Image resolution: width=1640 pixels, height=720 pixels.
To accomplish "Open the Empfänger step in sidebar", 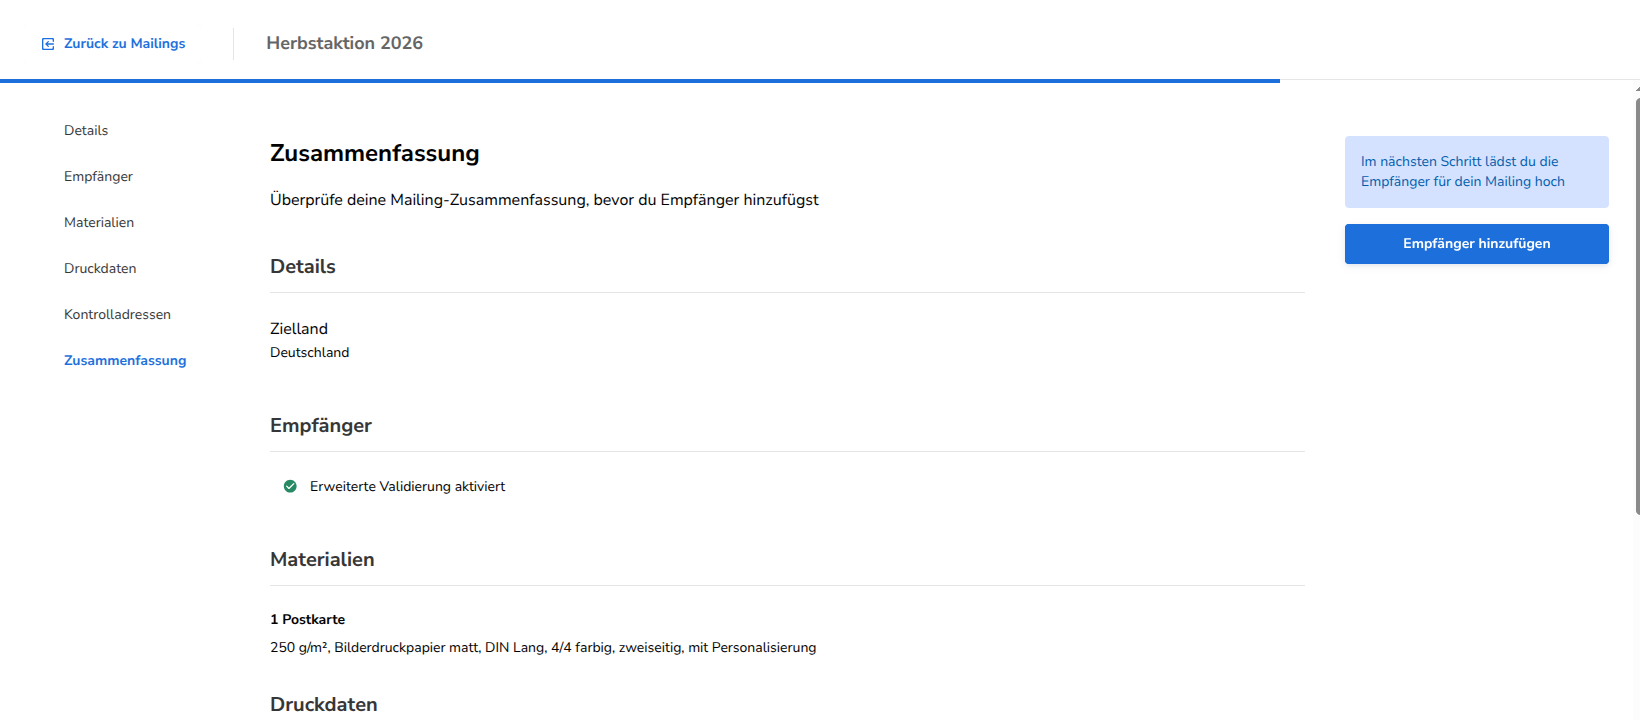I will (x=98, y=176).
